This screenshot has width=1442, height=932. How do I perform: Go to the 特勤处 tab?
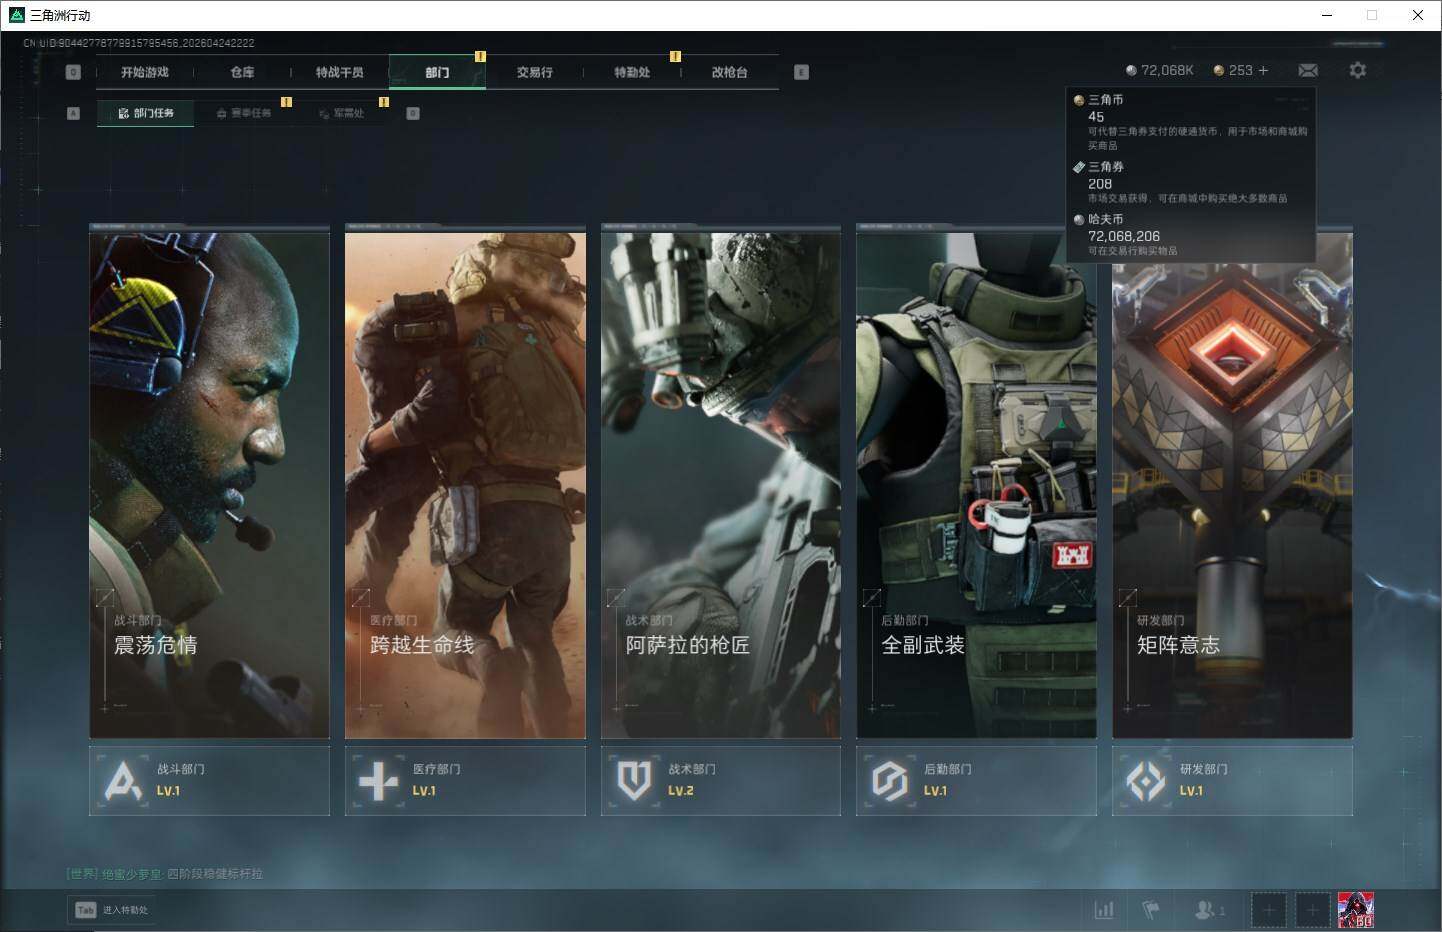pyautogui.click(x=632, y=72)
